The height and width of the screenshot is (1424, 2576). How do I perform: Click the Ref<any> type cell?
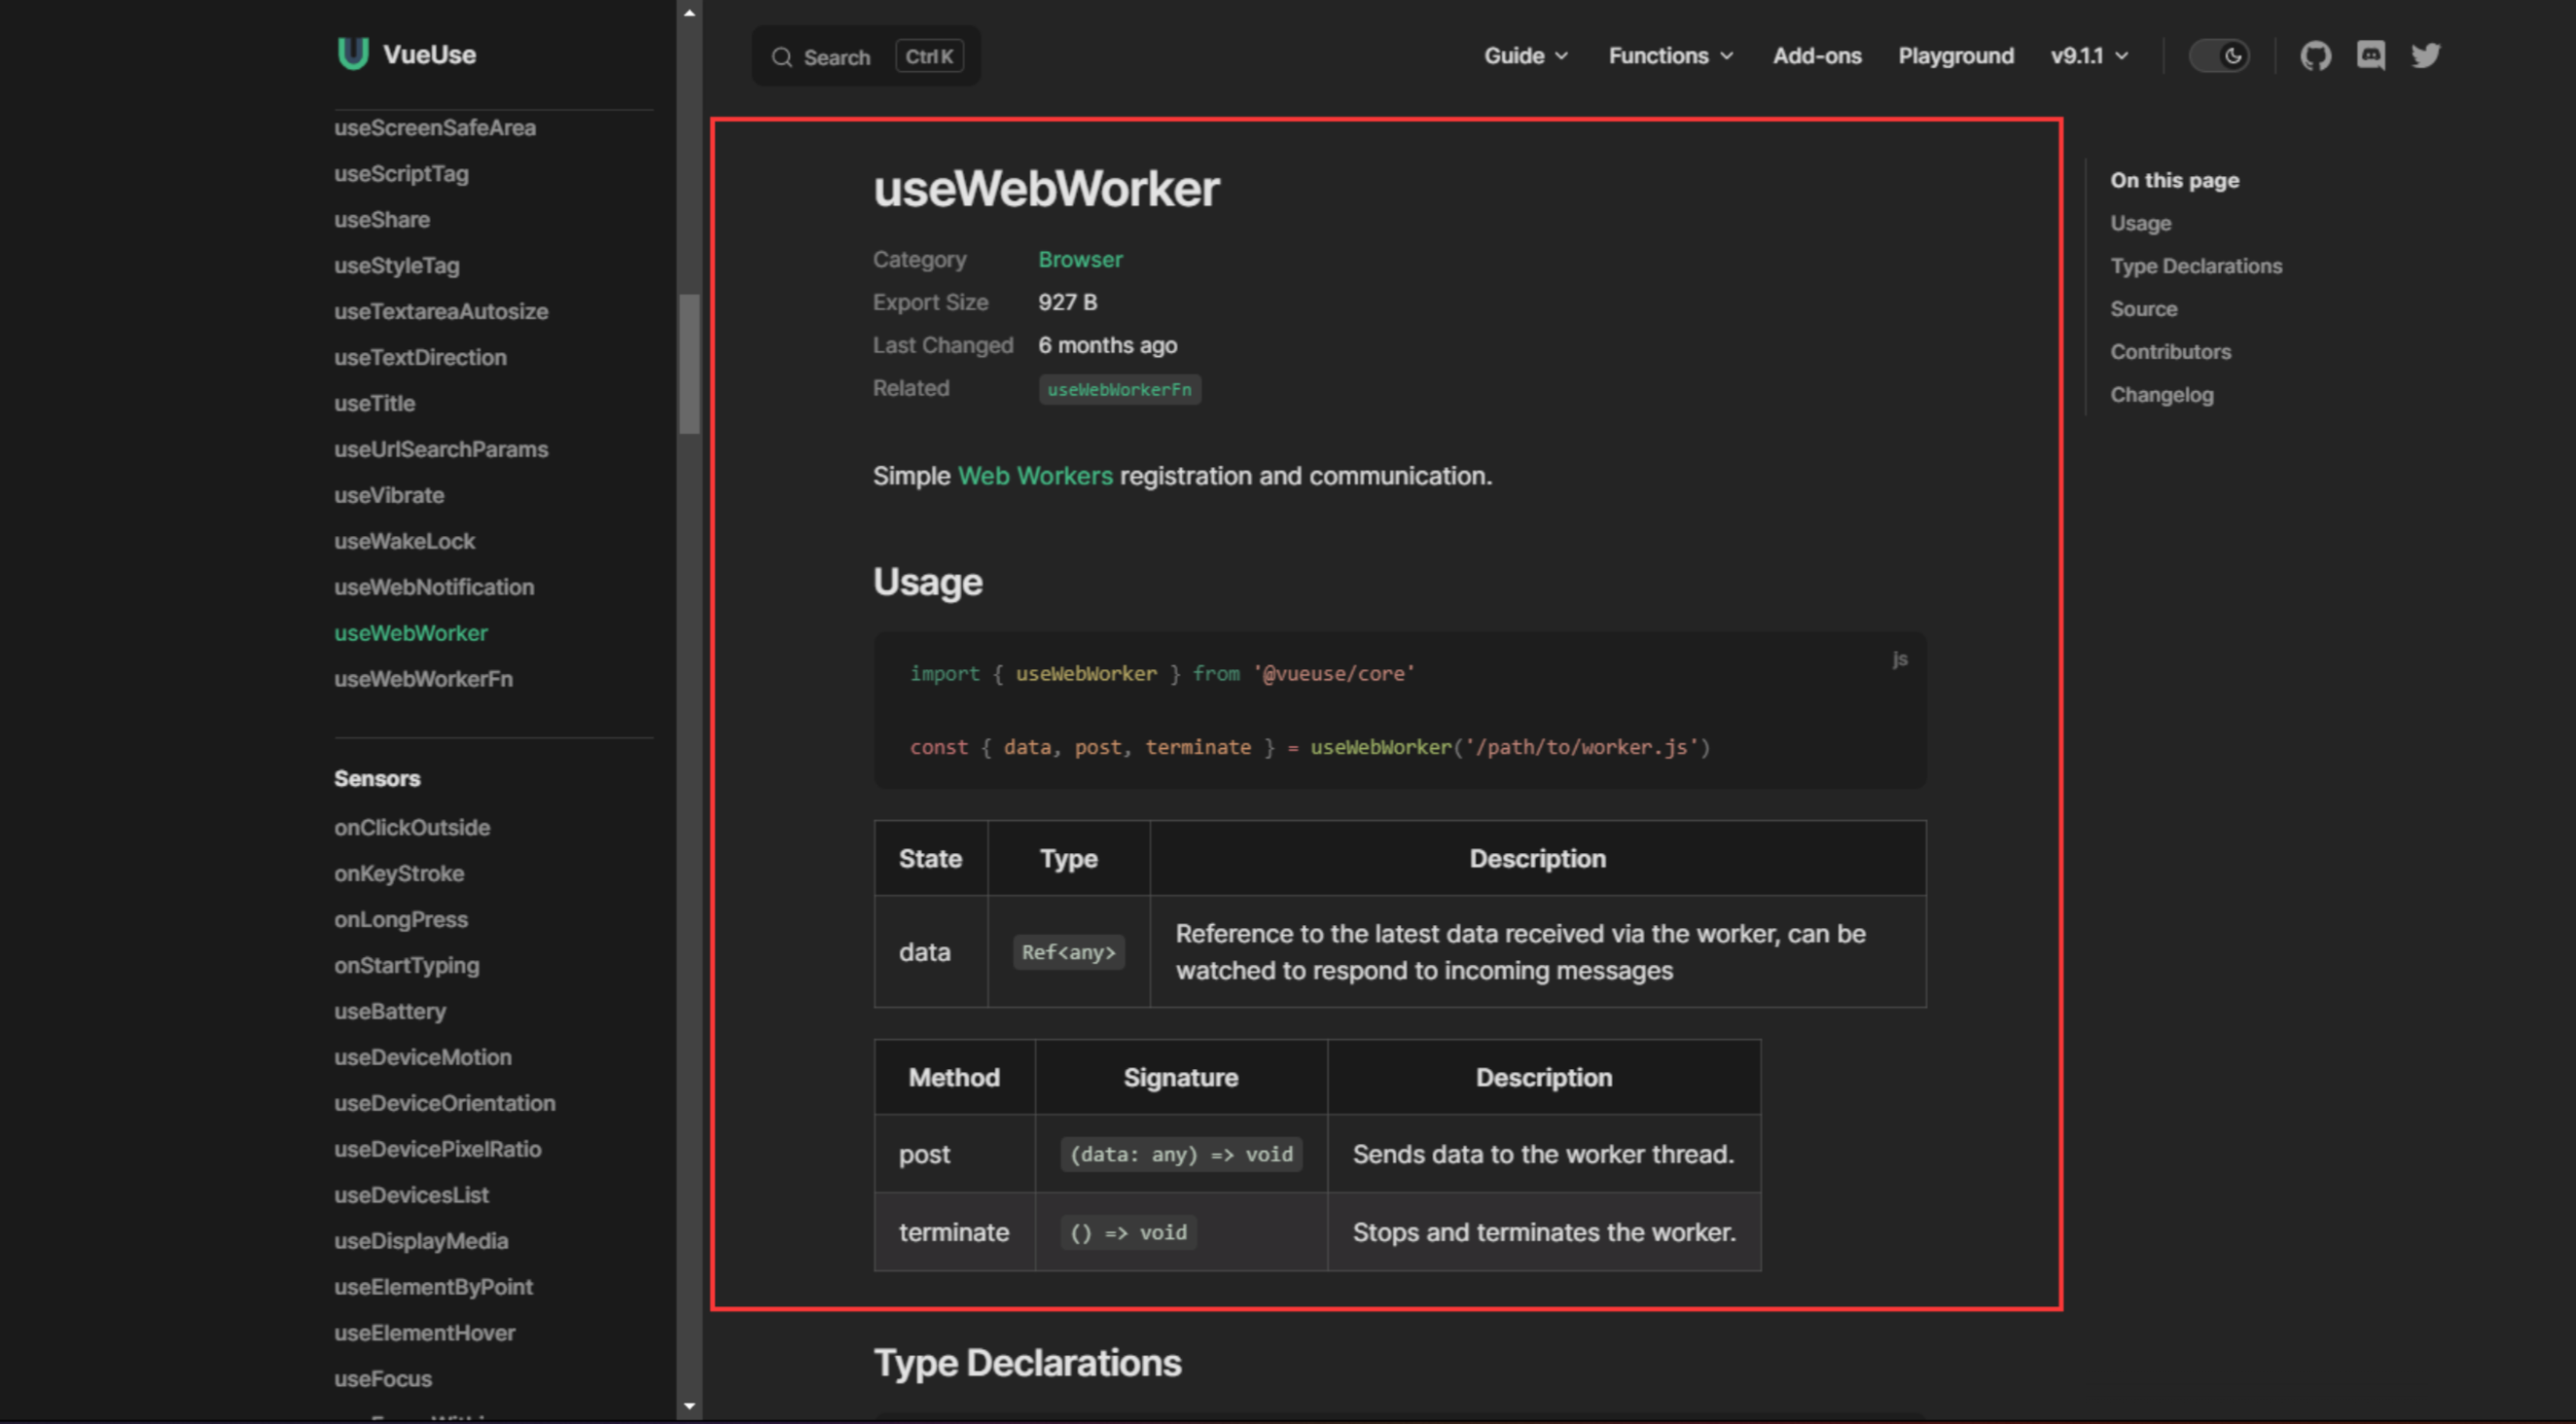1068,953
